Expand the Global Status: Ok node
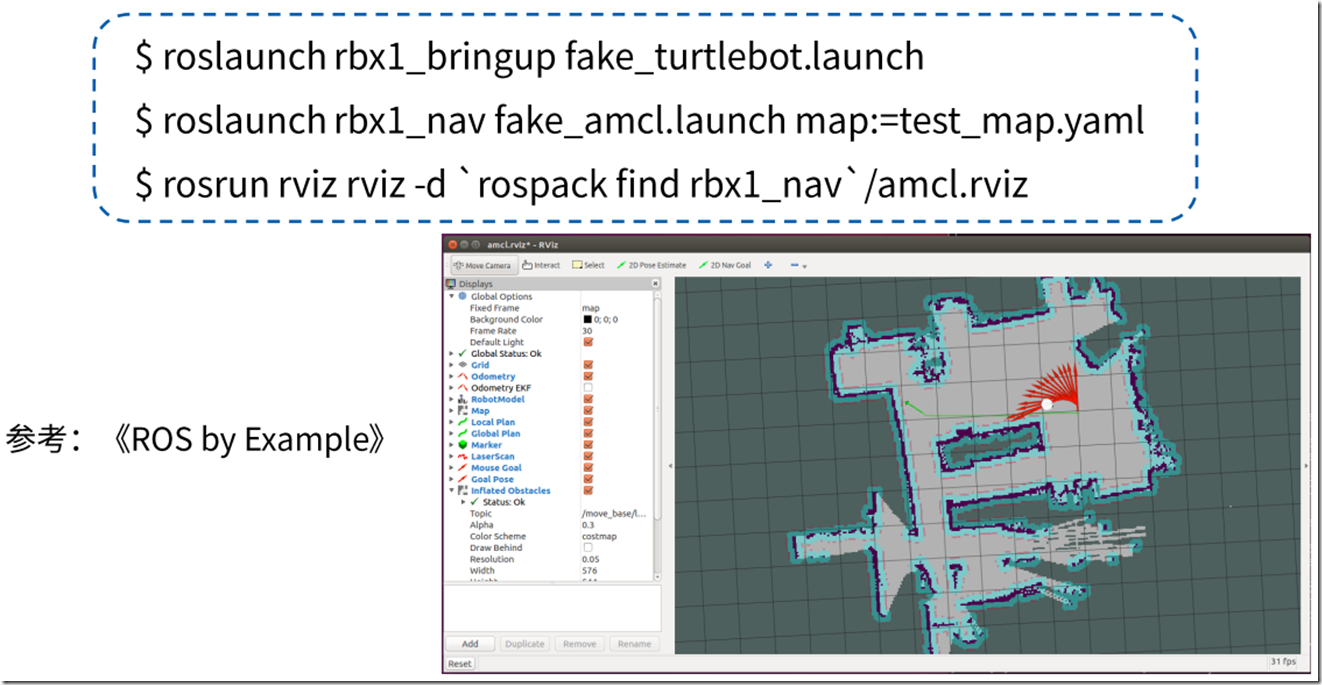 pos(452,353)
